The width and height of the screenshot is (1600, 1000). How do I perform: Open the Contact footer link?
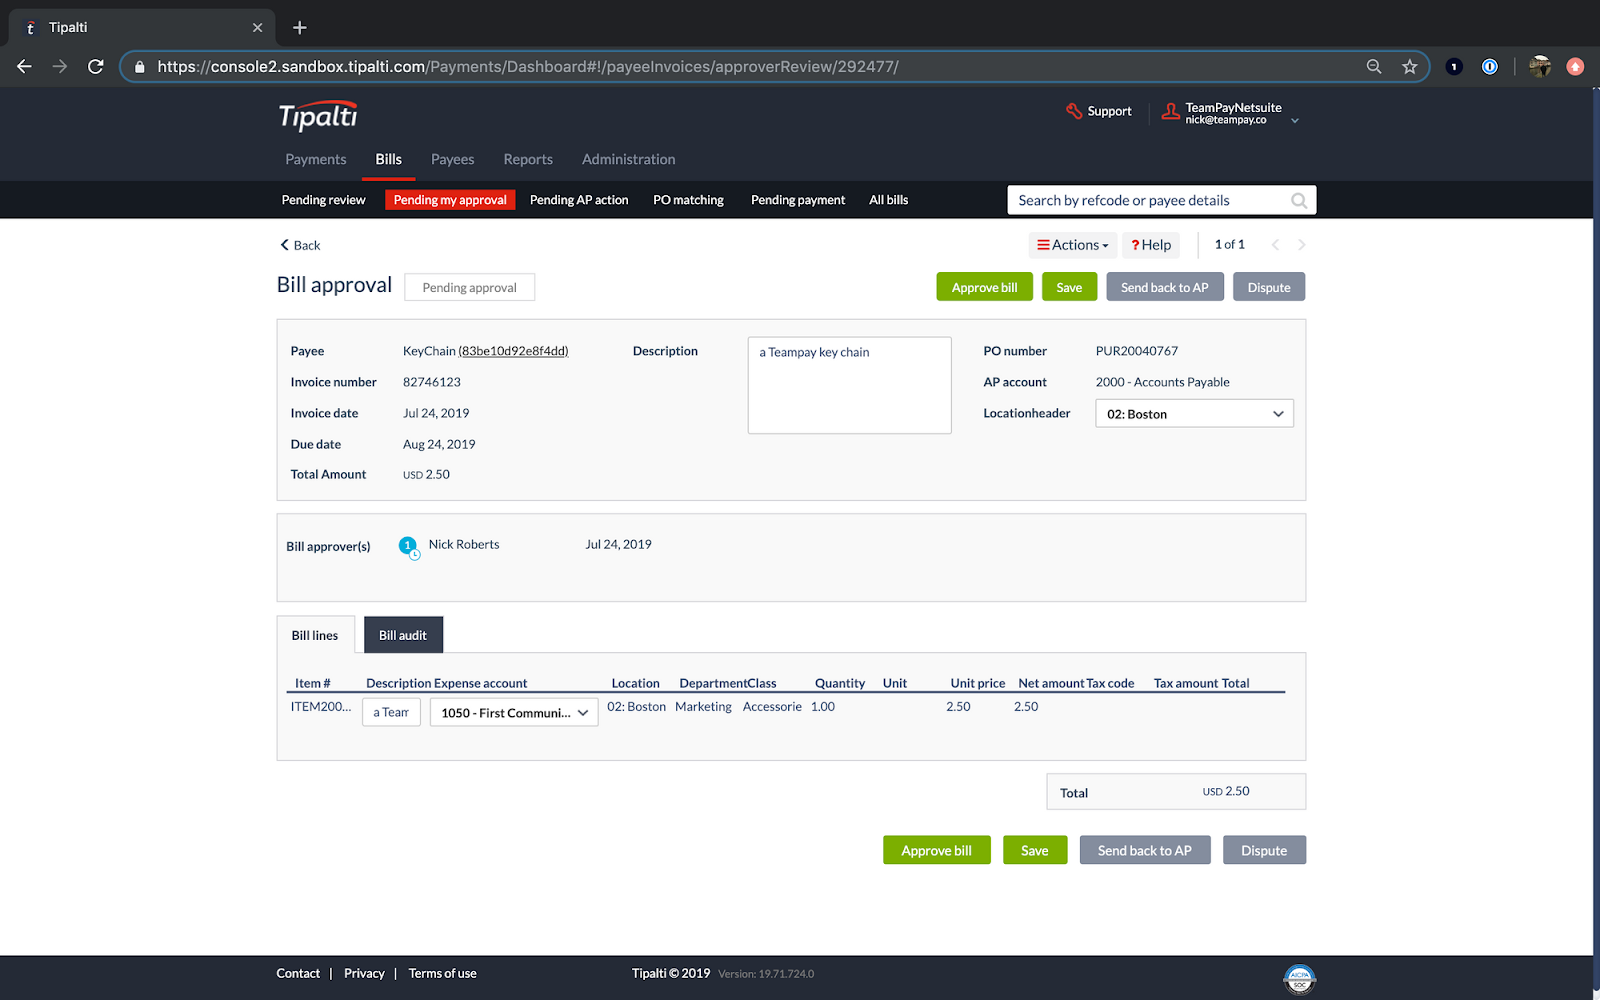tap(298, 973)
